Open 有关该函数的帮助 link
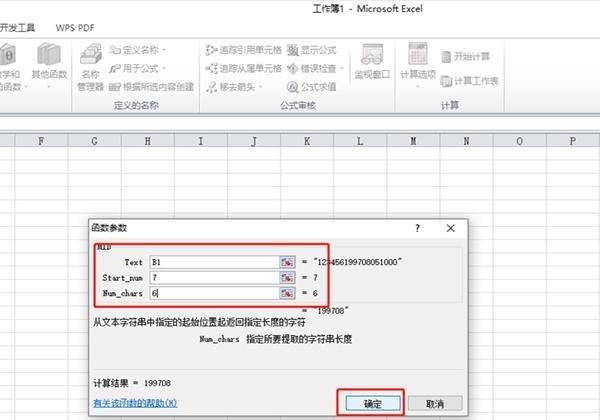 [x=135, y=403]
